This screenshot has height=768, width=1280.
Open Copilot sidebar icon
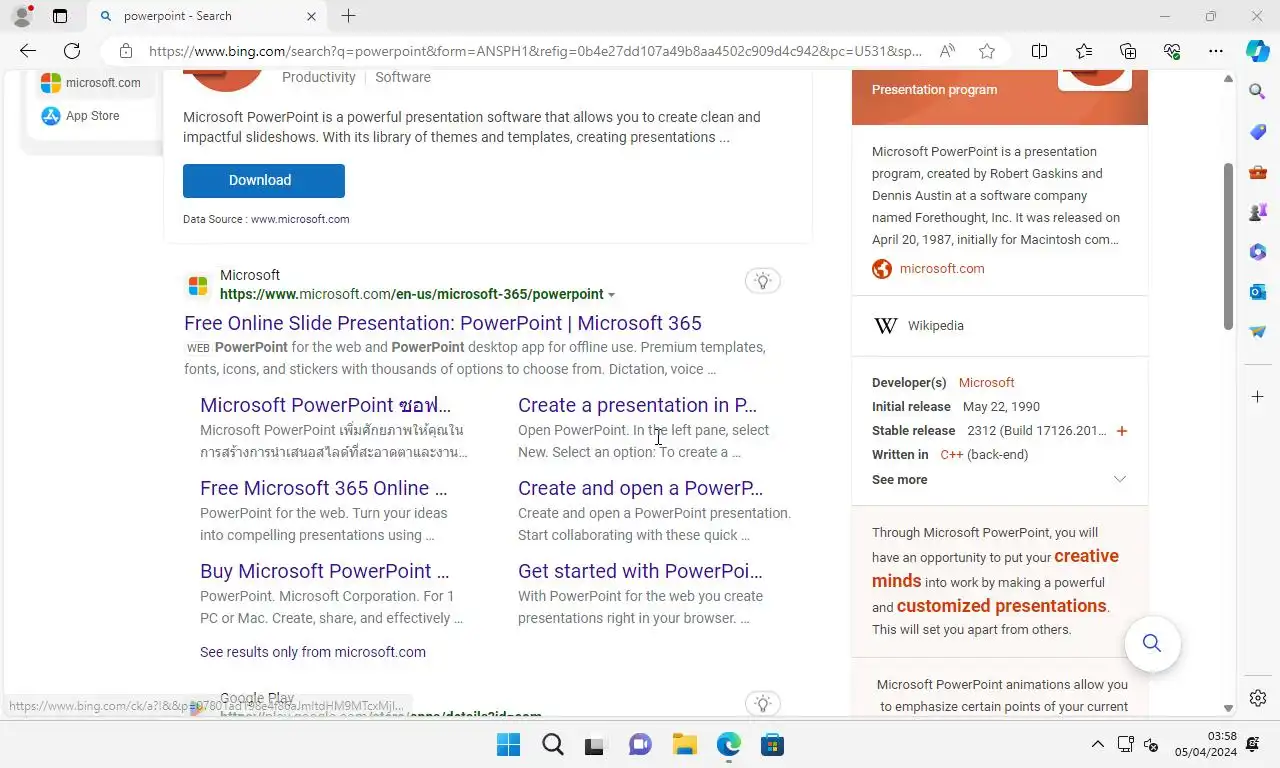(1258, 51)
